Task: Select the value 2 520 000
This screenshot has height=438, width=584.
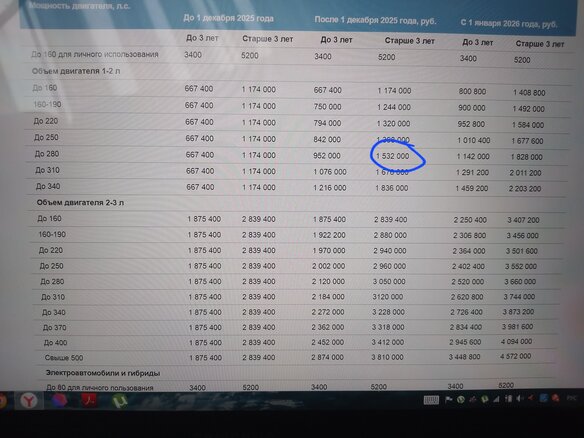Action: coord(467,282)
